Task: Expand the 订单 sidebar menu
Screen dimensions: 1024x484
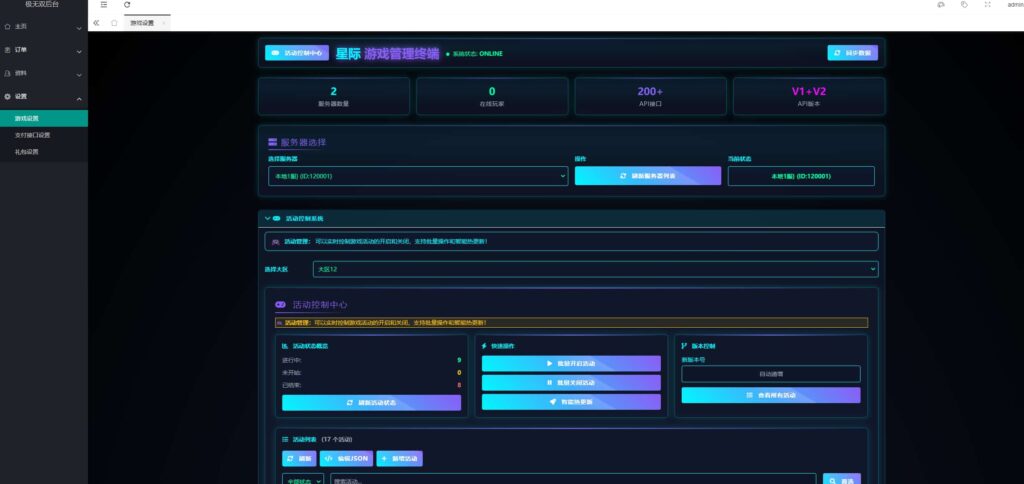Action: [43, 49]
